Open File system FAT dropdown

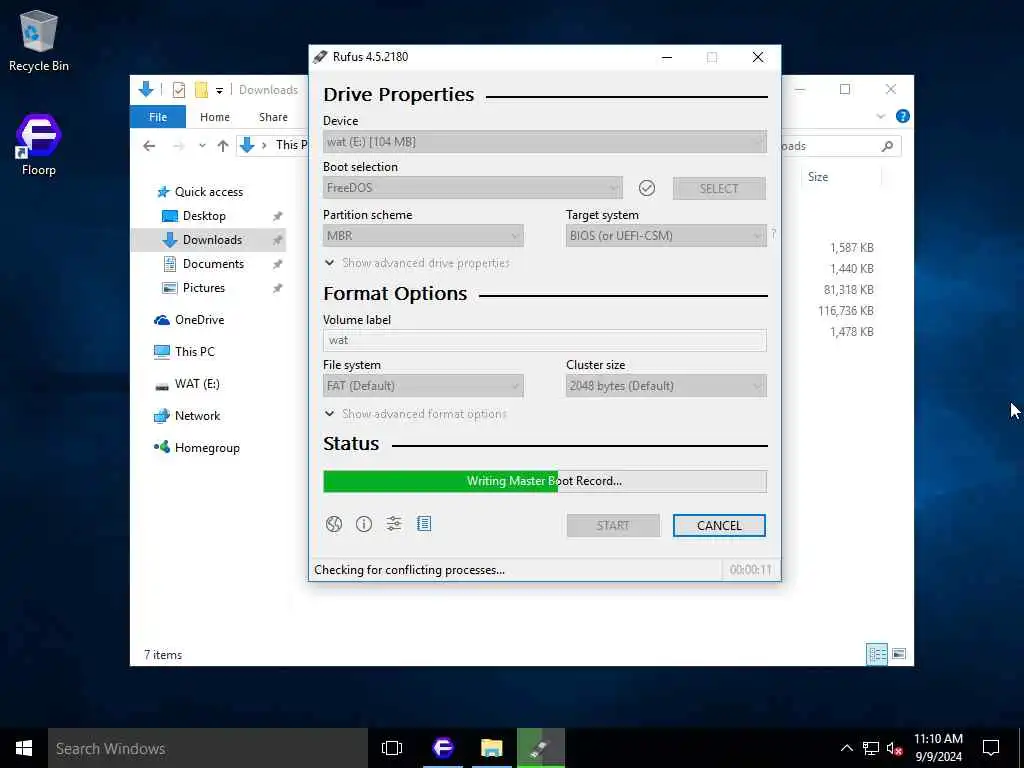[x=423, y=386]
